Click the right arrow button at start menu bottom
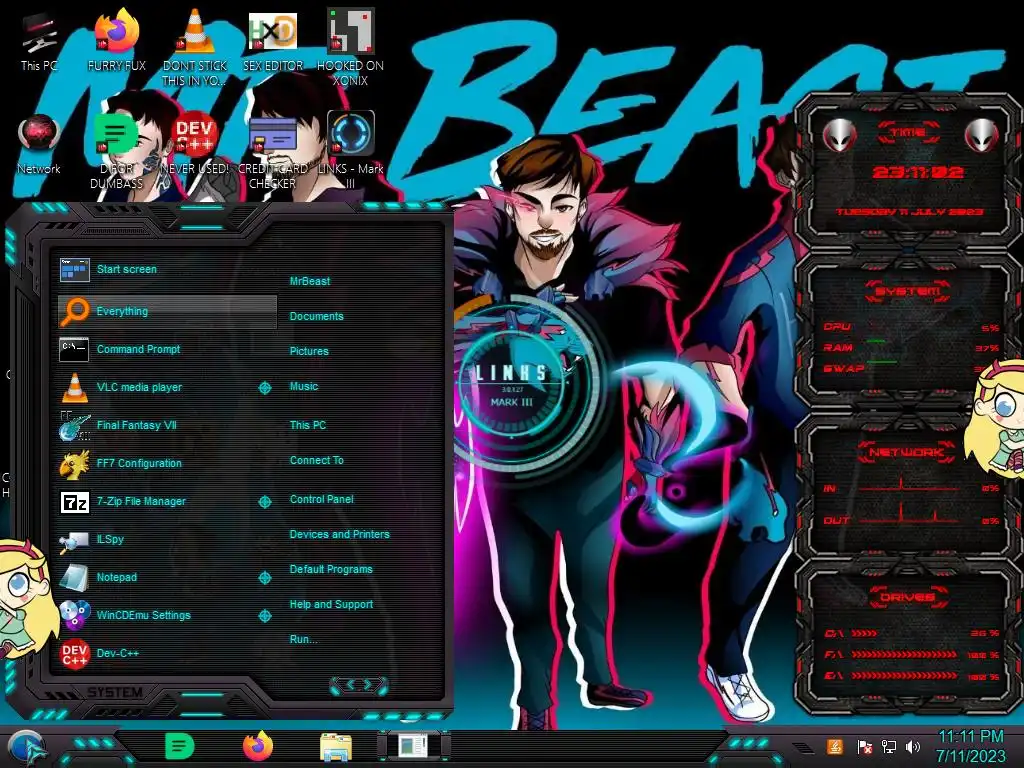The width and height of the screenshot is (1024, 768). 369,684
